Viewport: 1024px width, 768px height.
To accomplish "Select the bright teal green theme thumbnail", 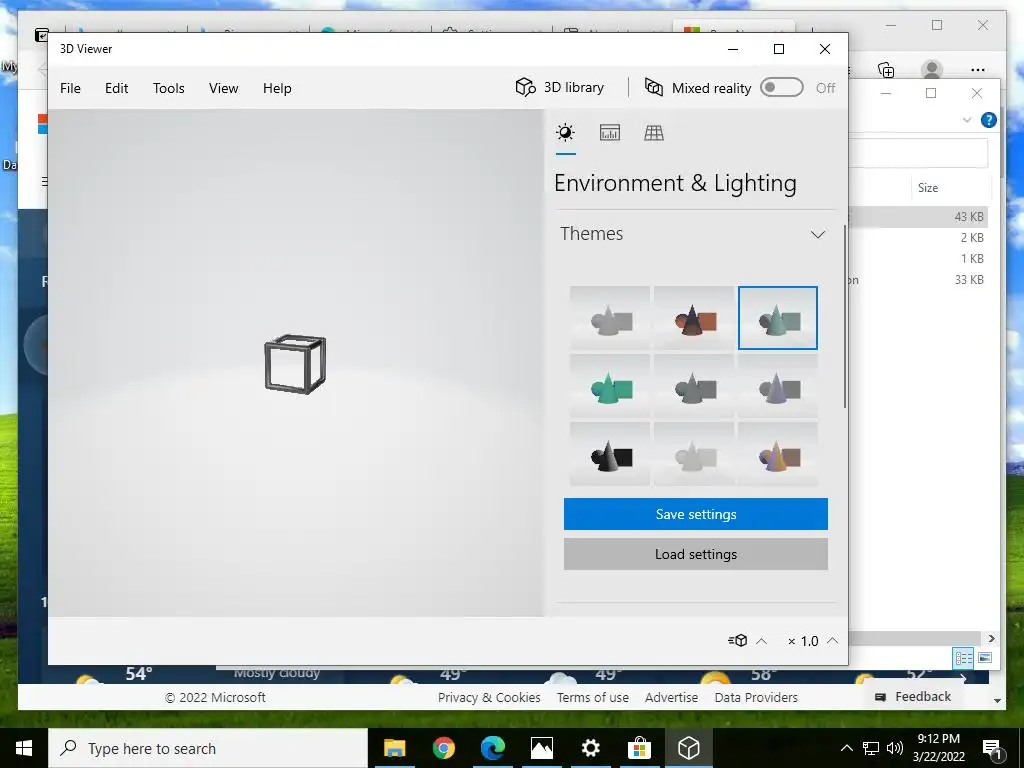I will point(610,386).
